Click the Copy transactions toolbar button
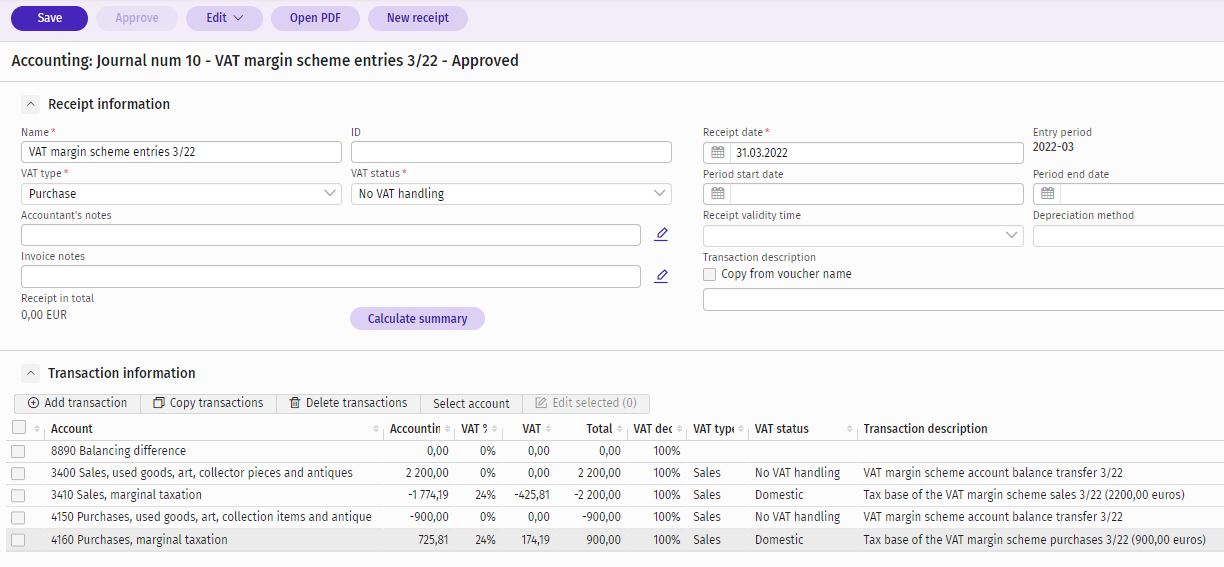Image resolution: width=1224 pixels, height=567 pixels. point(208,403)
